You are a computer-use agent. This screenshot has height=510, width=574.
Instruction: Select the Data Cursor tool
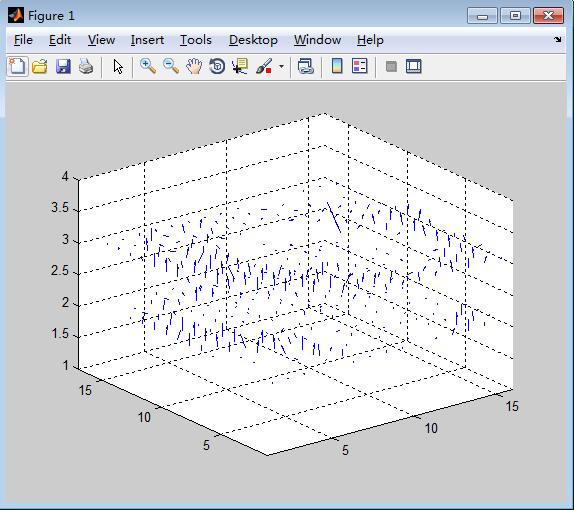[x=240, y=67]
